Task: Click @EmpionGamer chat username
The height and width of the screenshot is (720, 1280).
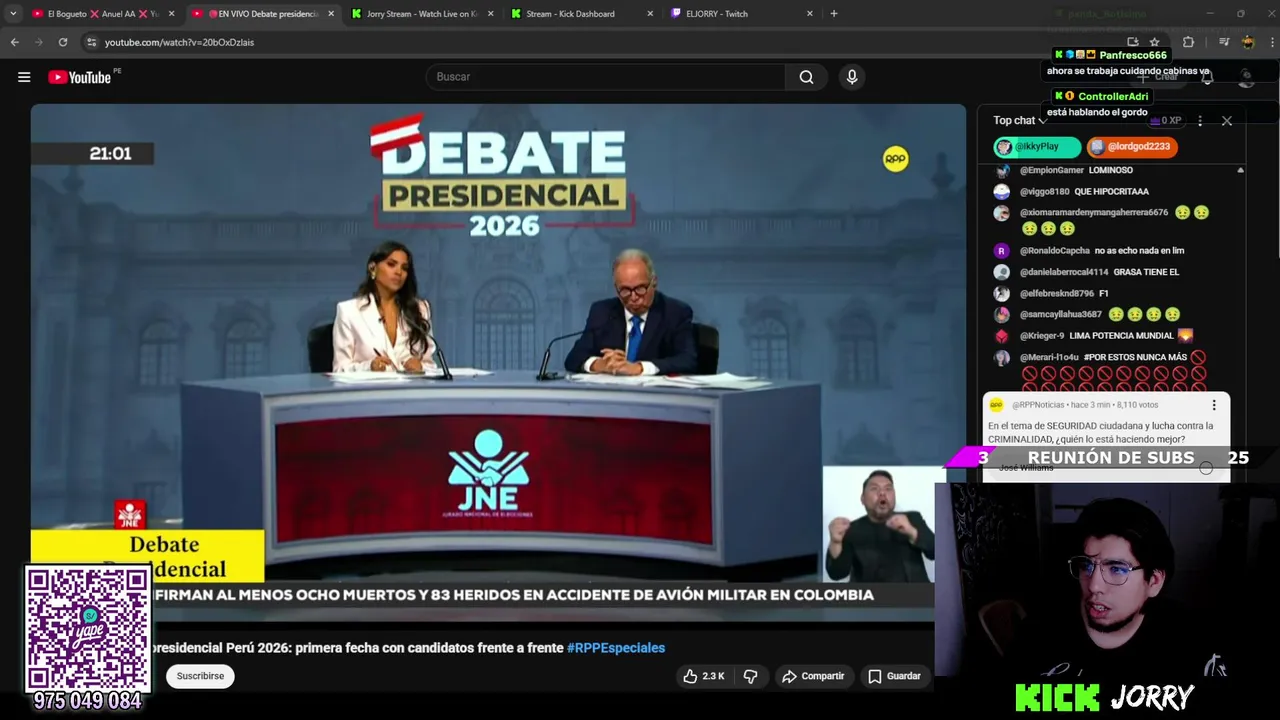Action: [x=1051, y=170]
